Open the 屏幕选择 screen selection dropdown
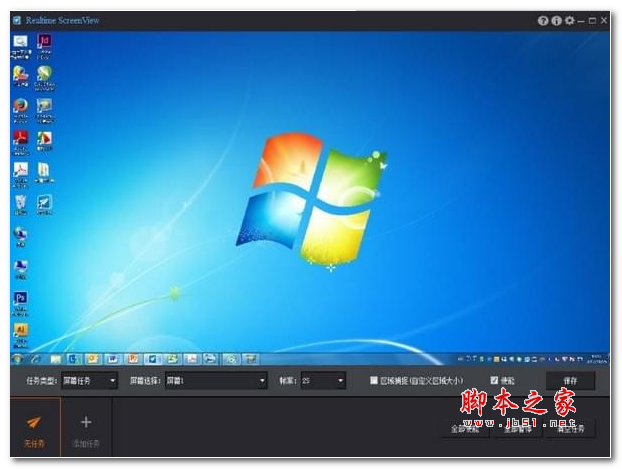 pos(216,381)
